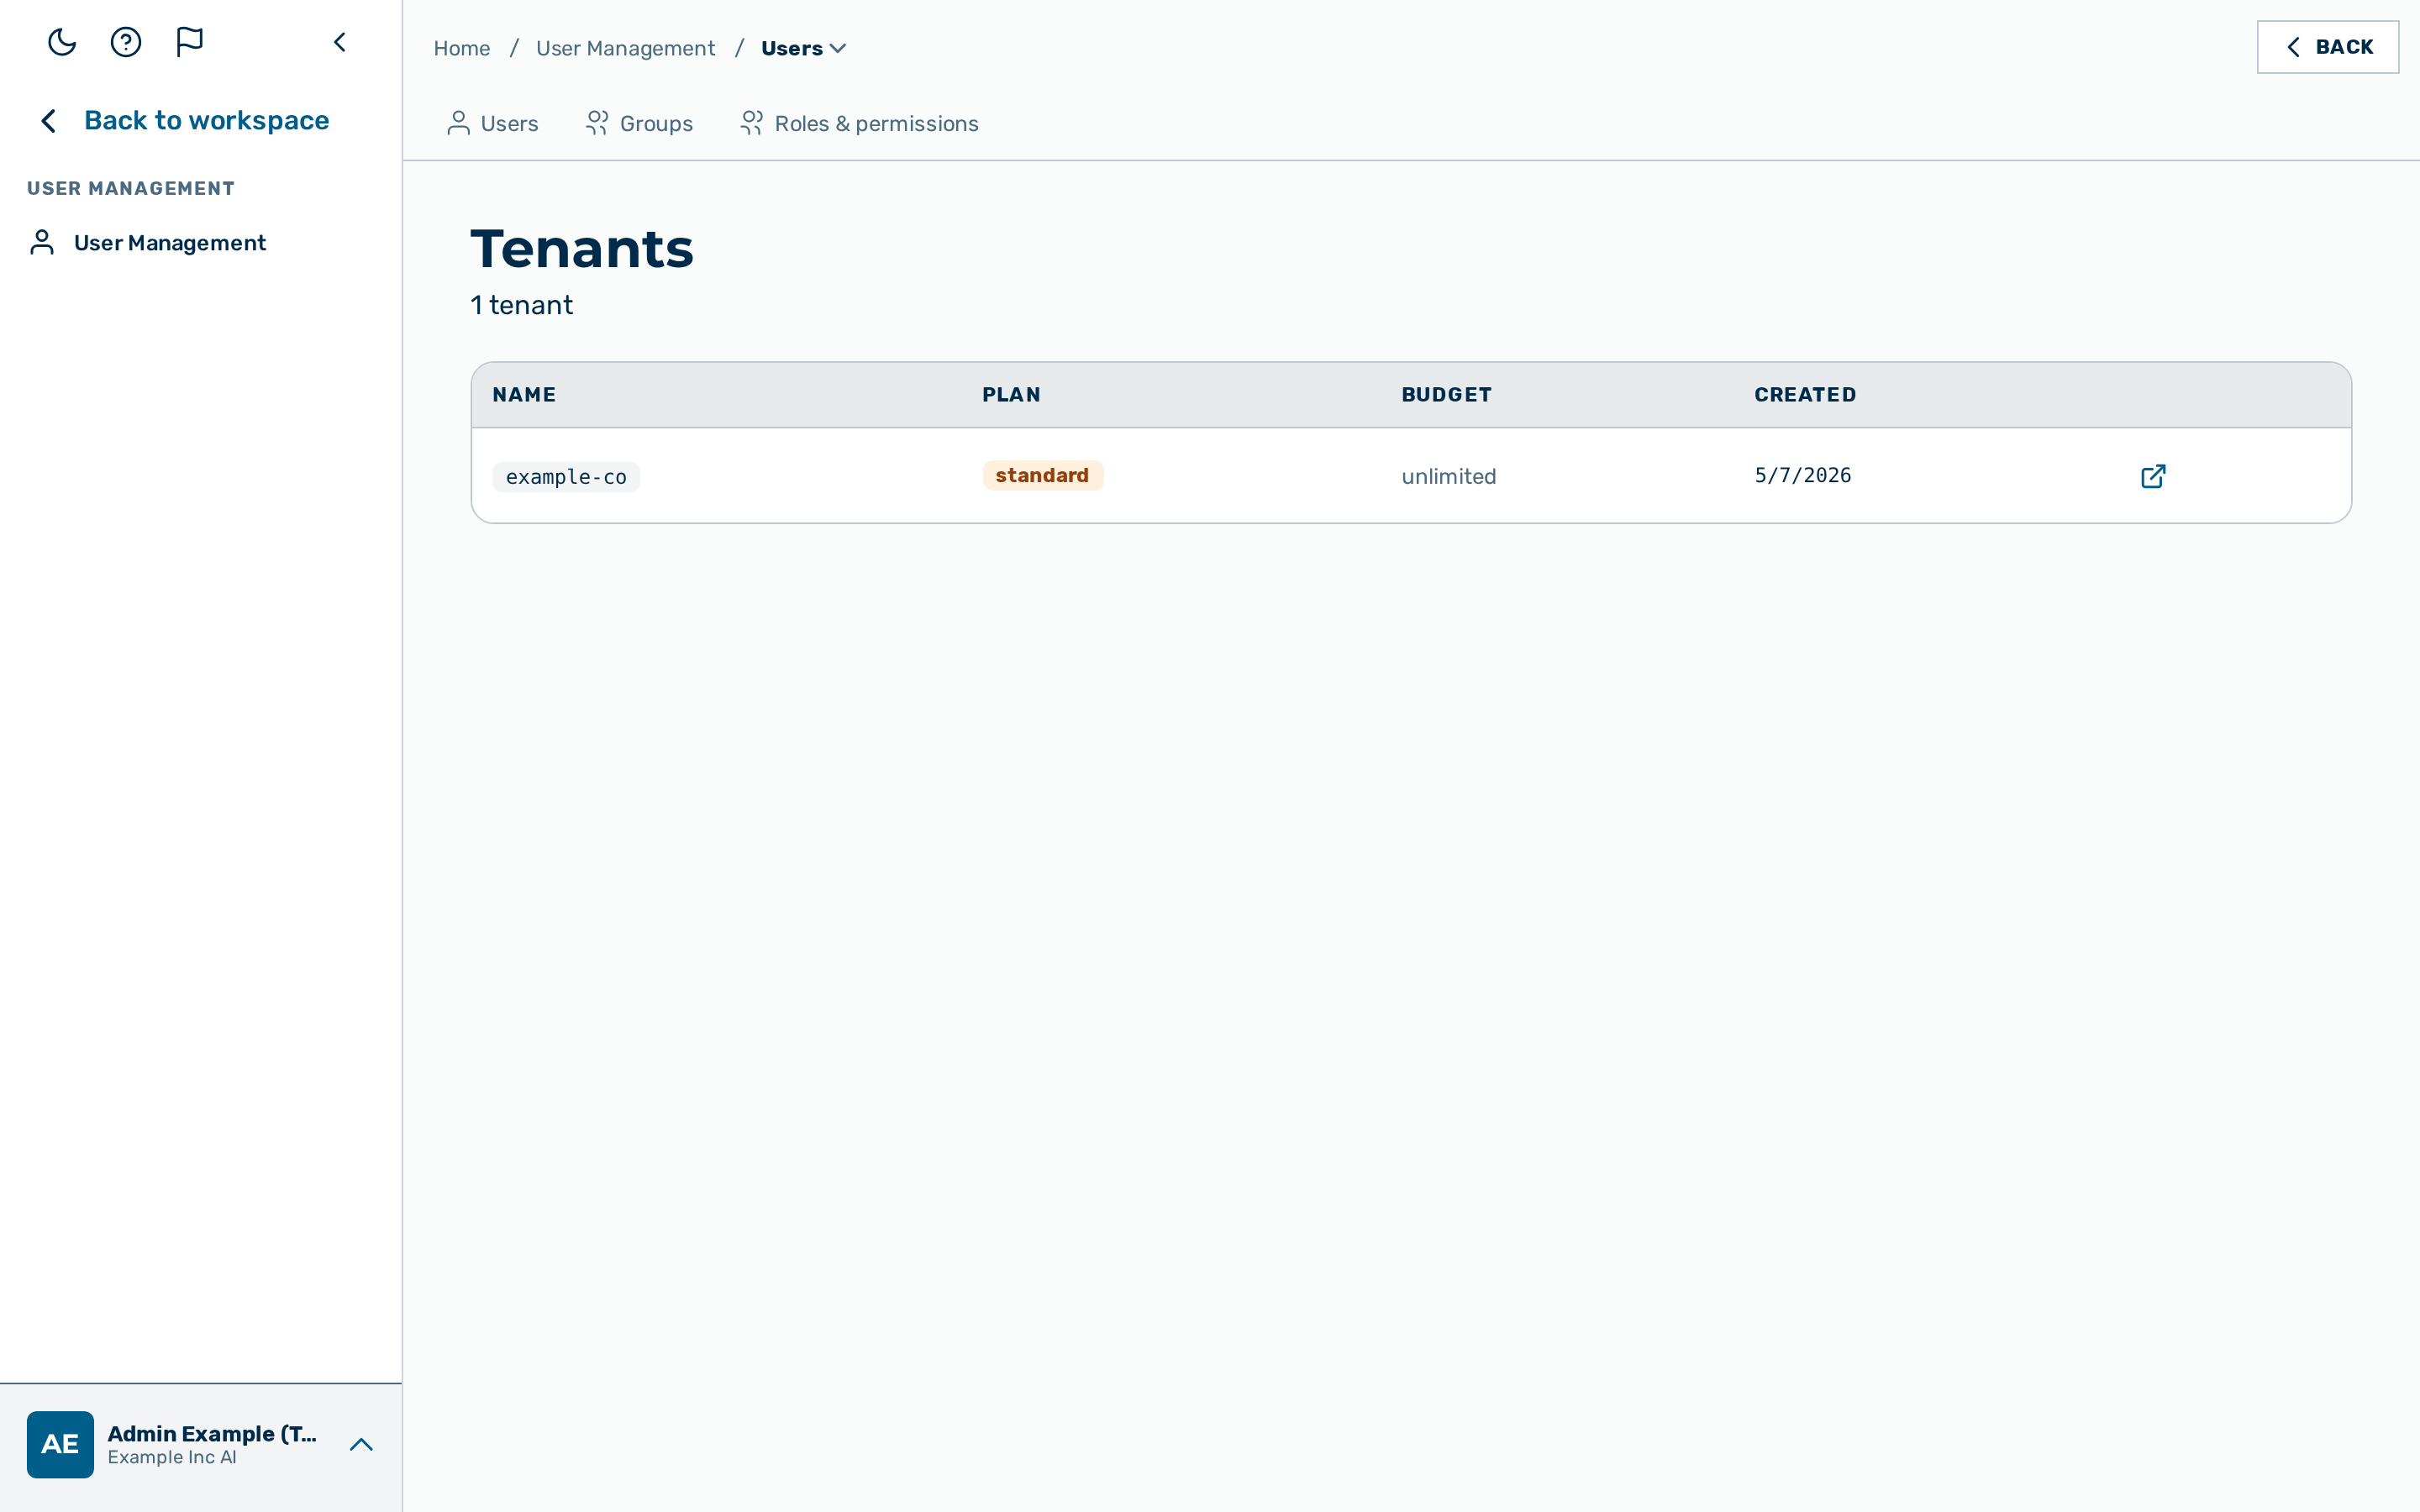
Task: Collapse the sidebar with the chevron
Action: 340,42
